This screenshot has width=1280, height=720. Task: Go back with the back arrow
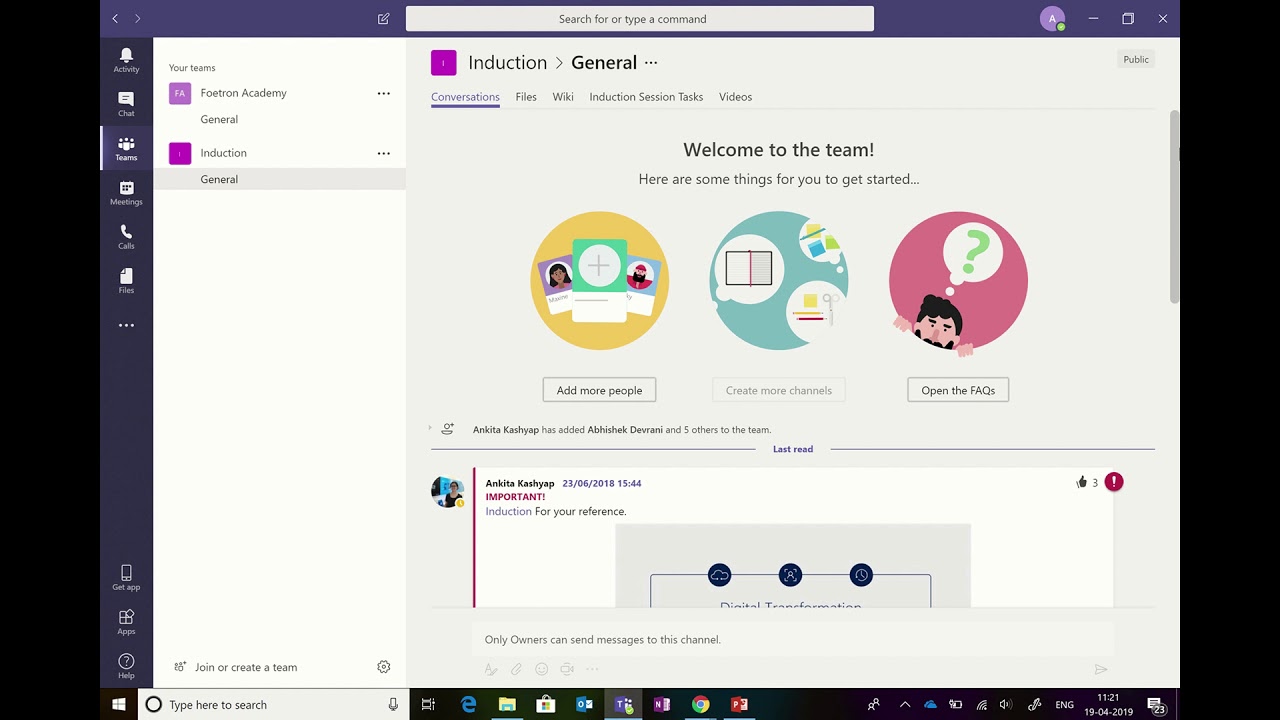(x=115, y=18)
